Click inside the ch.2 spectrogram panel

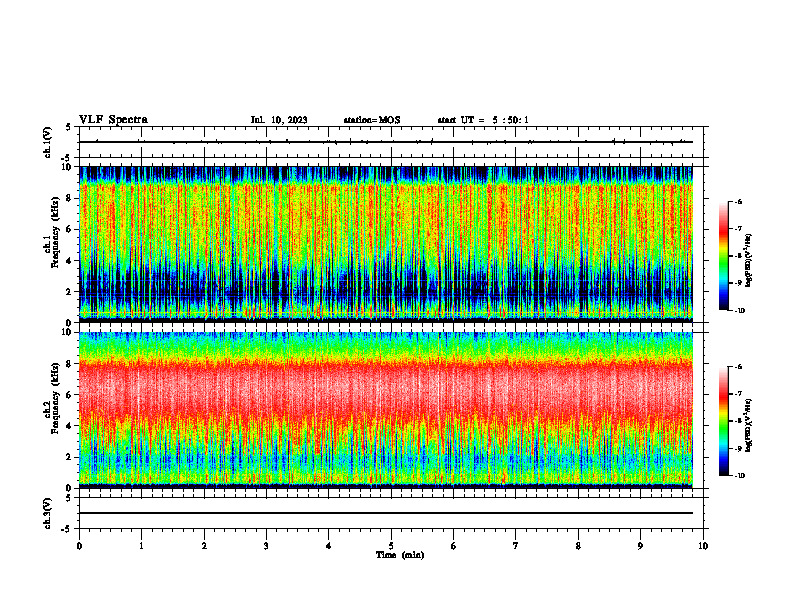pos(386,410)
